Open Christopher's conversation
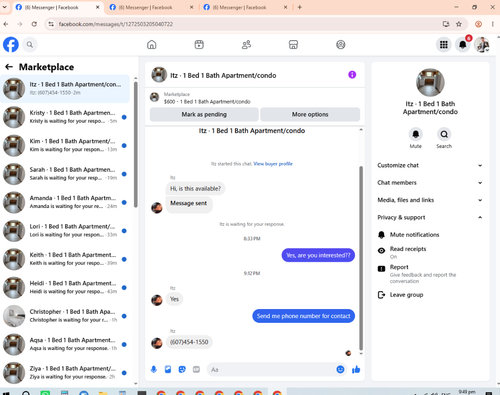Viewport: 500px width, 395px height. (x=65, y=316)
